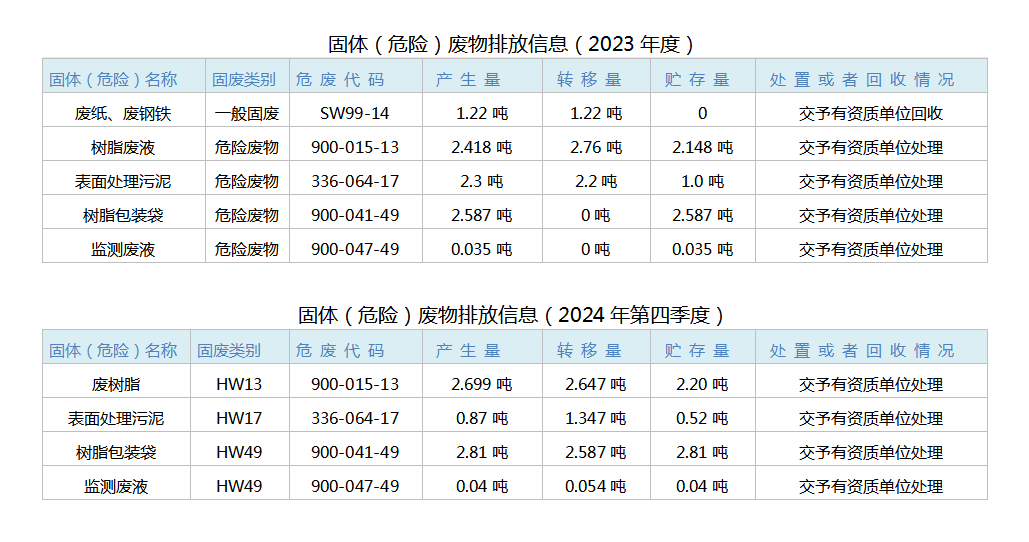Select the SW99-14 code cell

click(x=355, y=114)
